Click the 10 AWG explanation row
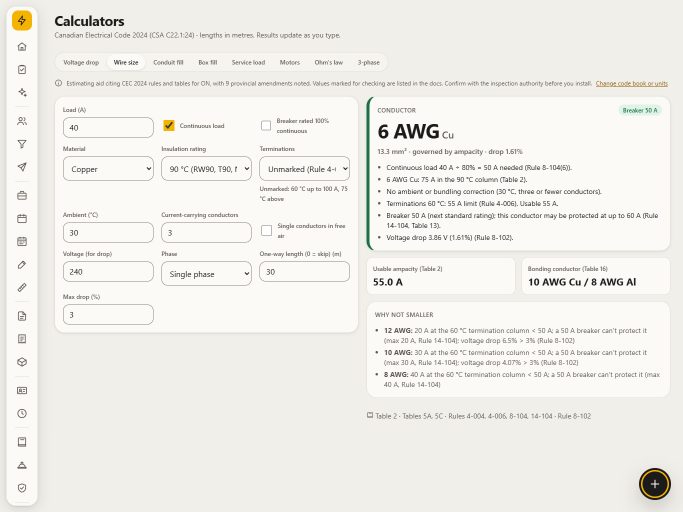This screenshot has height=512, width=683. (517, 357)
